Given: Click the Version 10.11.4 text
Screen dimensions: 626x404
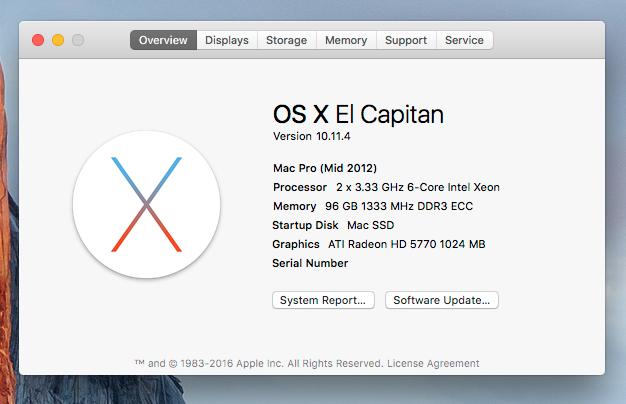Looking at the screenshot, I should [312, 136].
